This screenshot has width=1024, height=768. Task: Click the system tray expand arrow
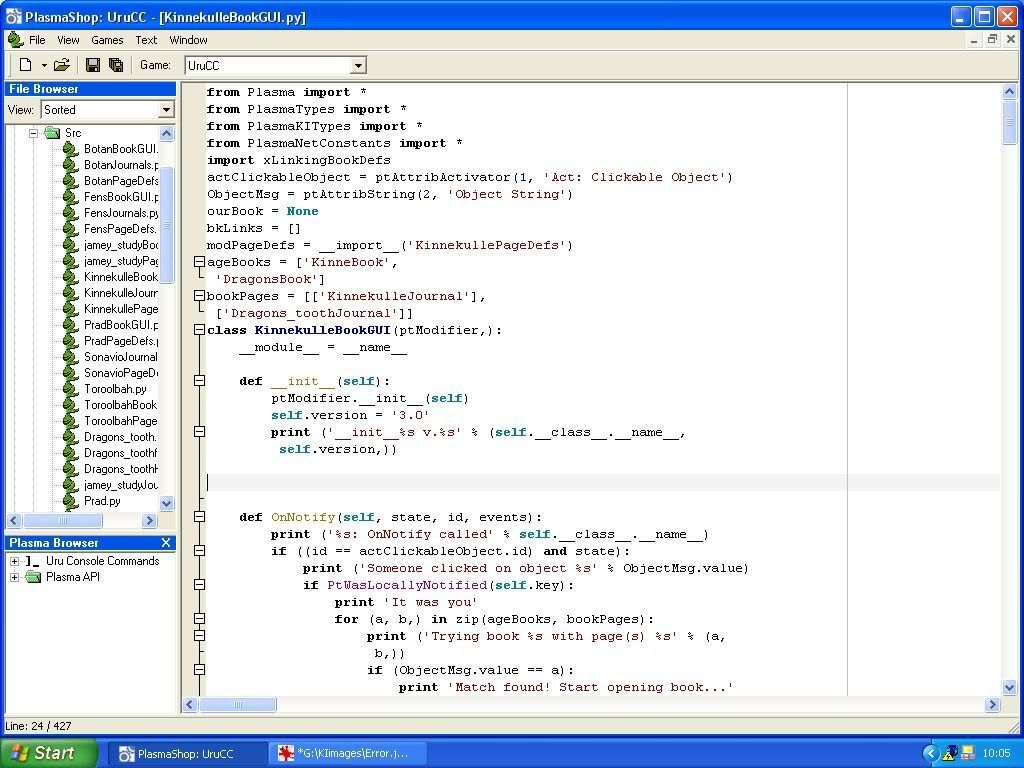click(x=931, y=754)
